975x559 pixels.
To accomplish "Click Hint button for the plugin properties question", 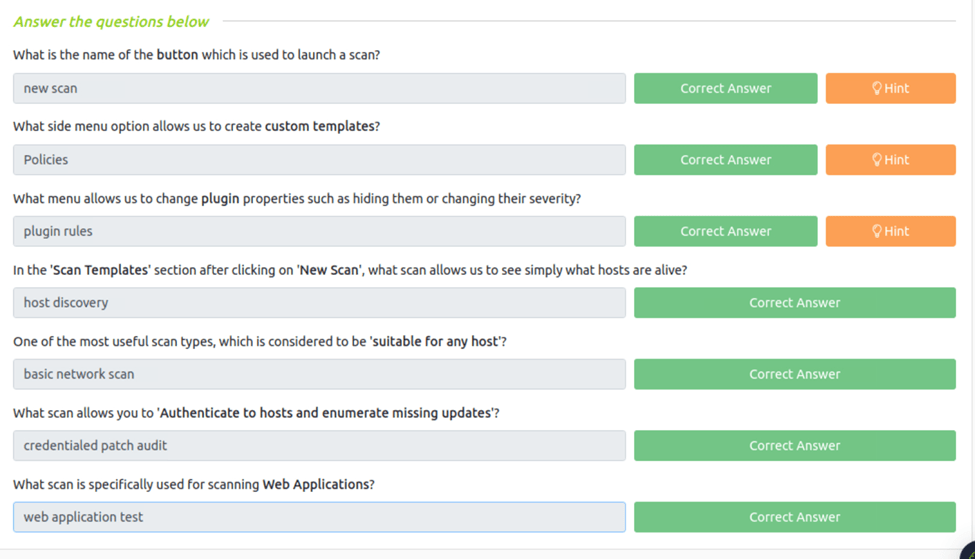I will click(x=890, y=231).
